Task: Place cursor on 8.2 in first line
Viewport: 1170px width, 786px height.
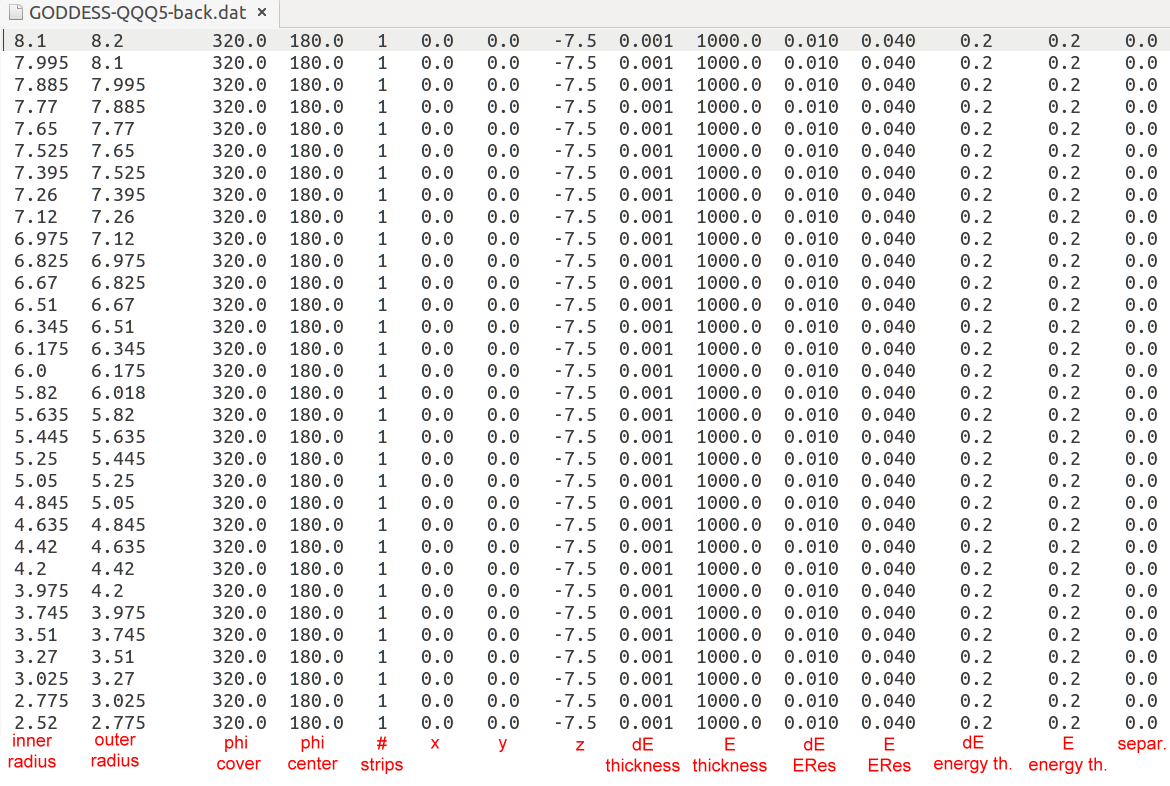Action: click(x=107, y=41)
